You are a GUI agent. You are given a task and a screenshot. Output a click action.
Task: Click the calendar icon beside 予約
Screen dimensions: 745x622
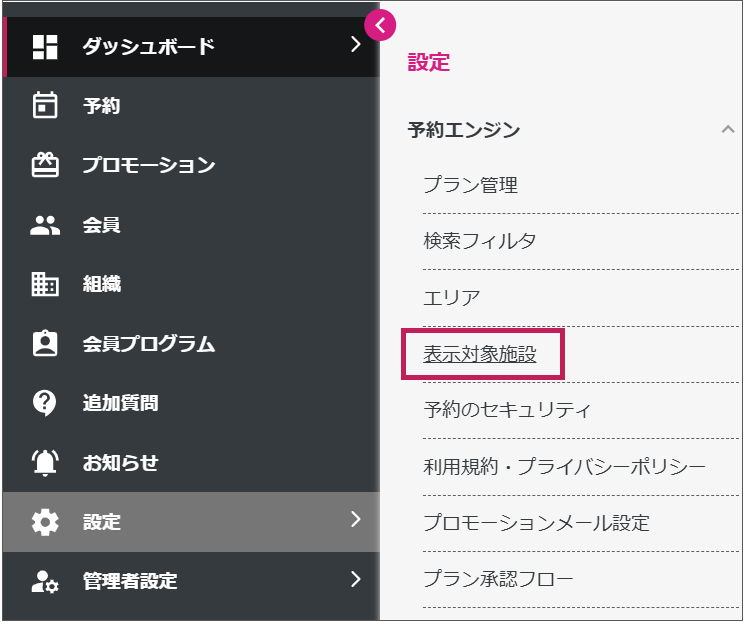tap(45, 105)
